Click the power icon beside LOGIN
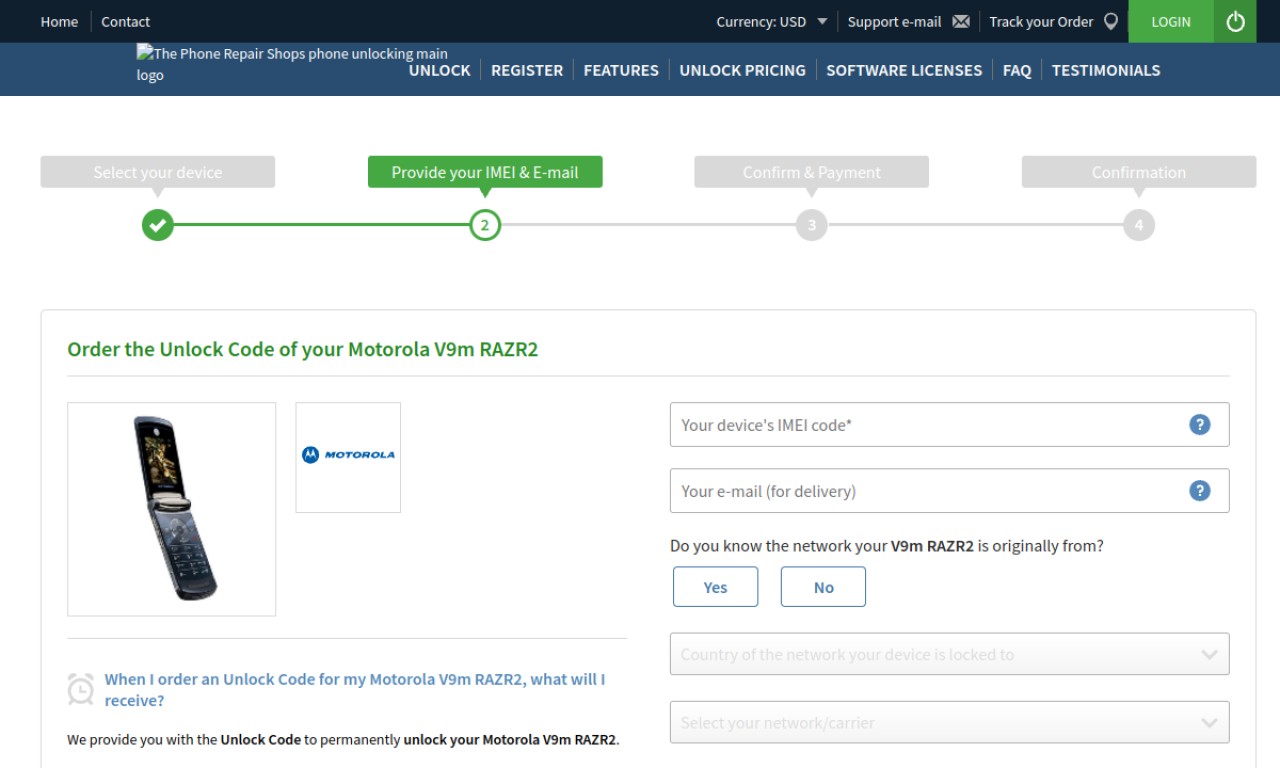The width and height of the screenshot is (1280, 768). click(x=1235, y=21)
